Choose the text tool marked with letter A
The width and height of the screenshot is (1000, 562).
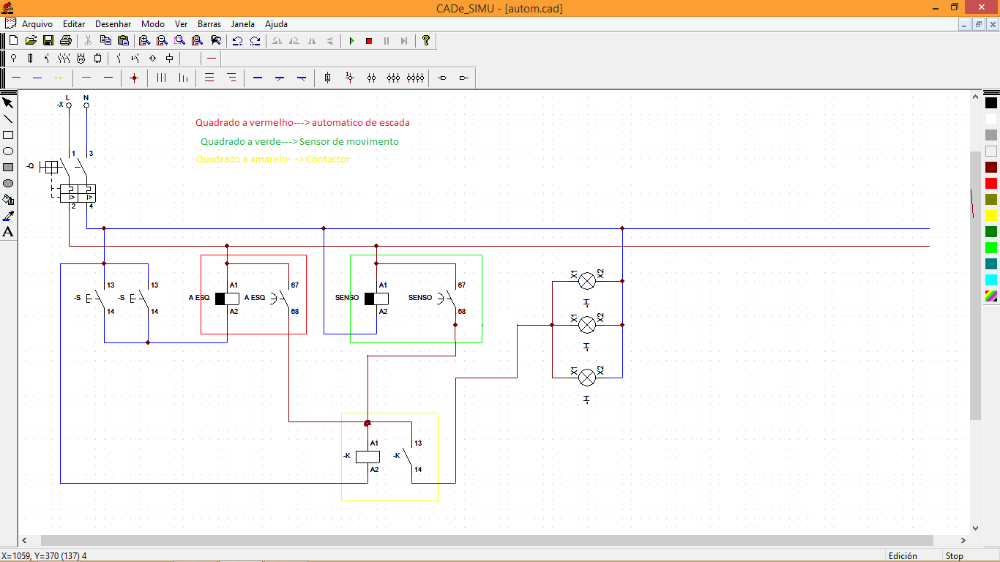click(8, 232)
